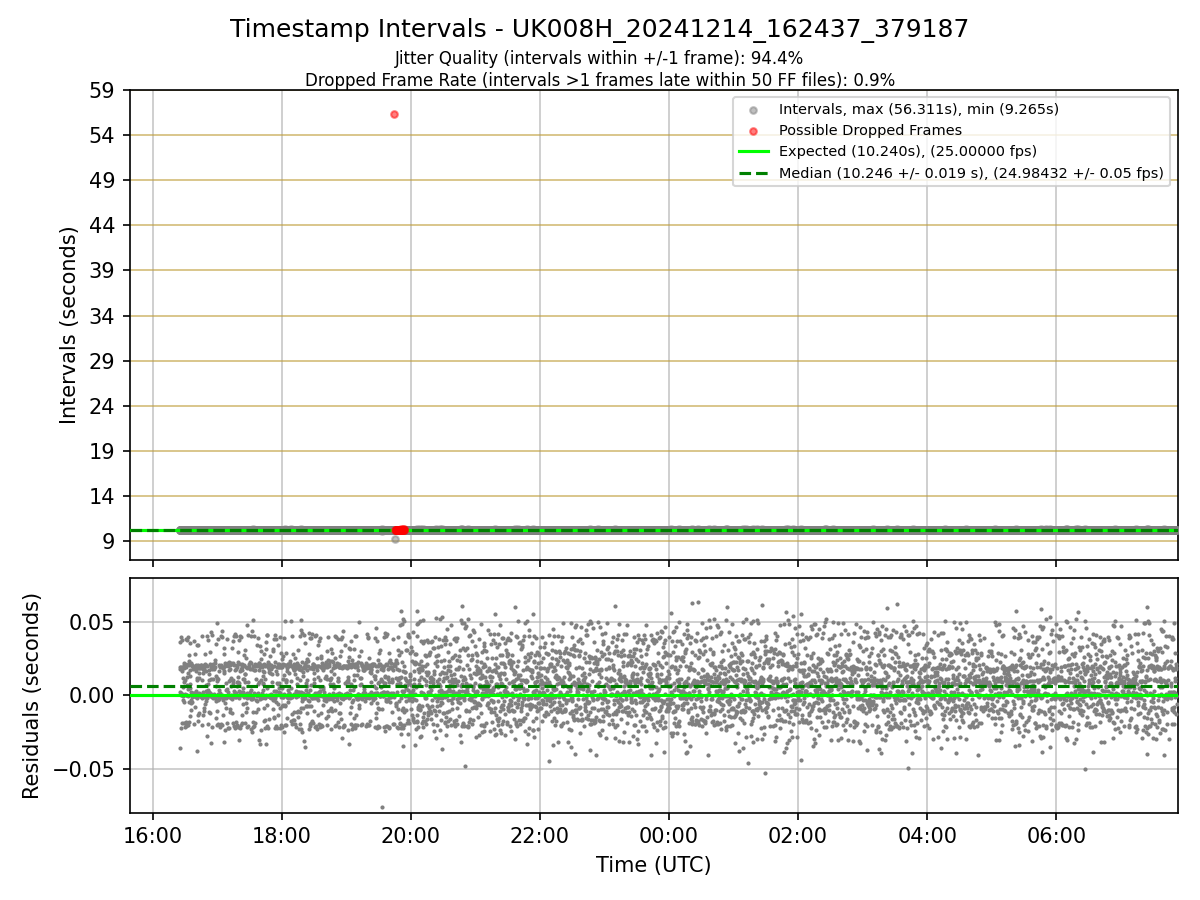The height and width of the screenshot is (900, 1200).
Task: Click the y-axis tick label '19'
Action: (x=103, y=451)
